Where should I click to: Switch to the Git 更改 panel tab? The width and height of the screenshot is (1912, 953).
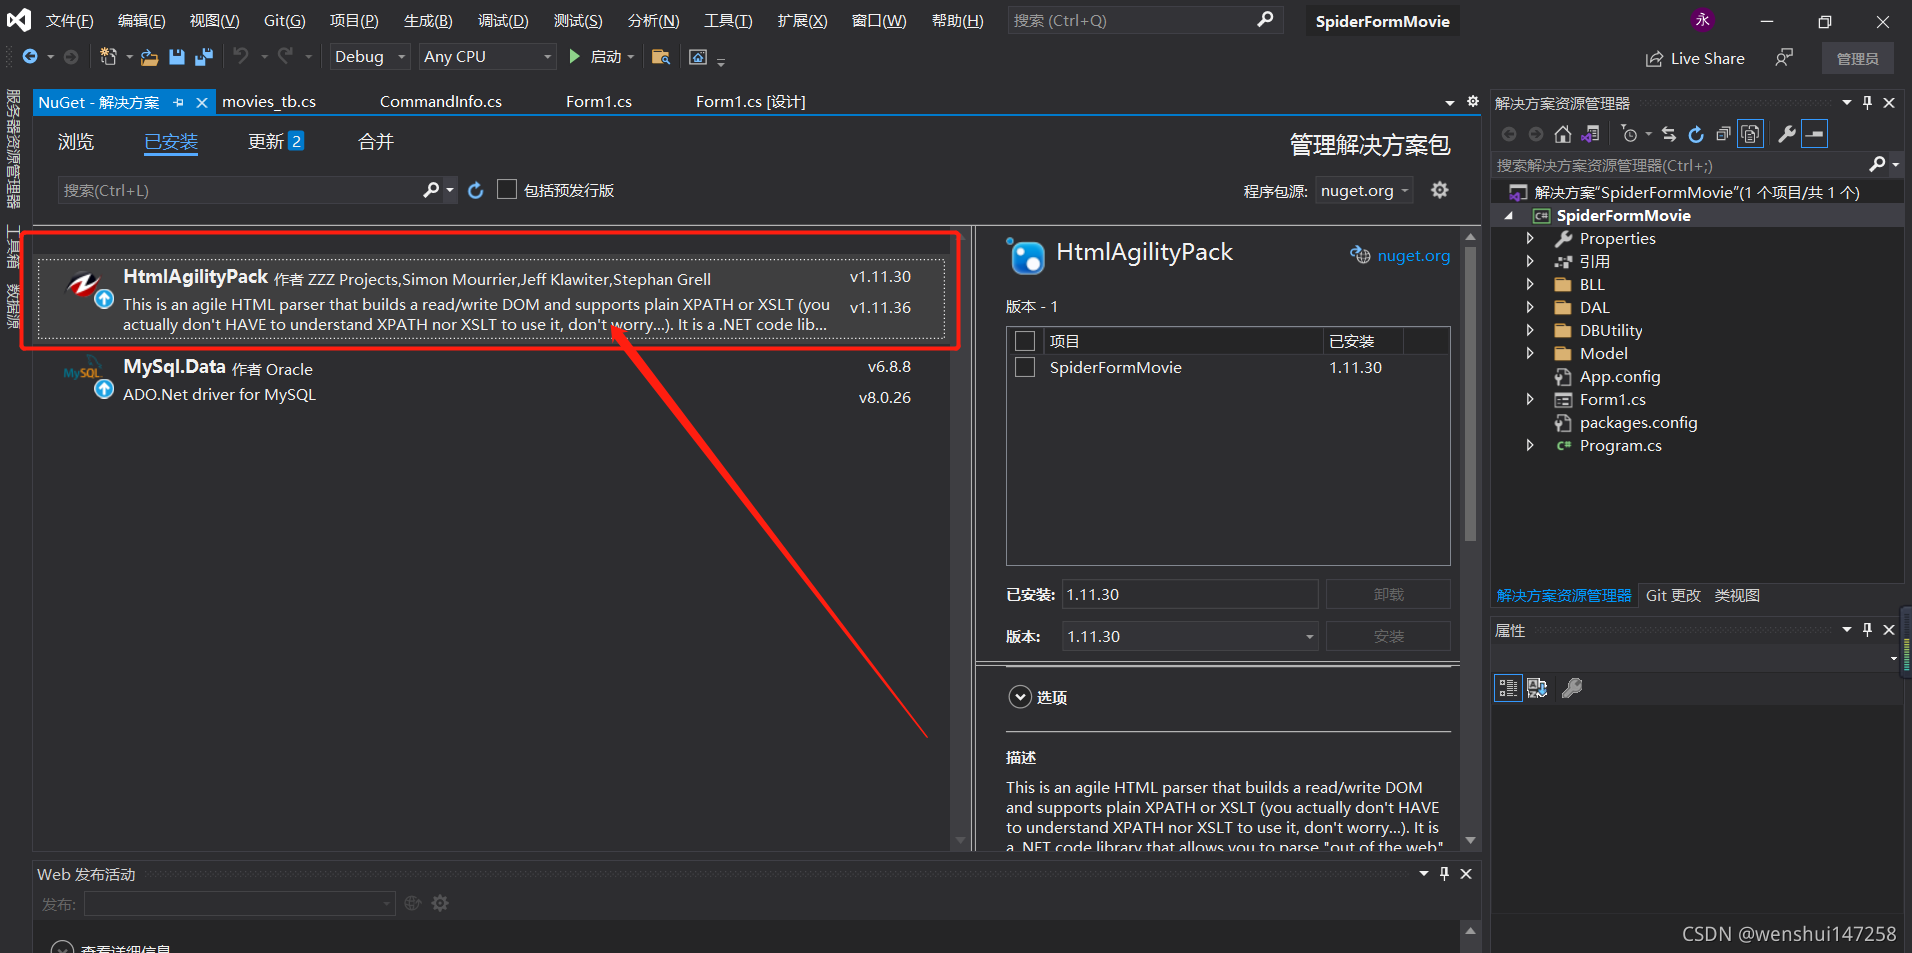(x=1673, y=596)
